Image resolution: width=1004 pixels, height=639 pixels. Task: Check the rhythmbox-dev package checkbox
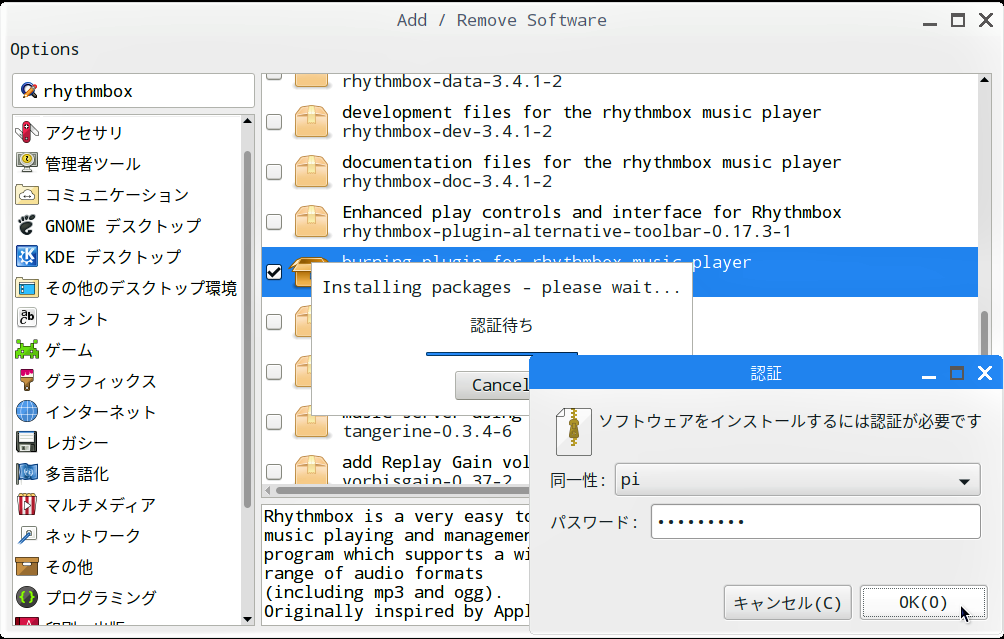274,122
